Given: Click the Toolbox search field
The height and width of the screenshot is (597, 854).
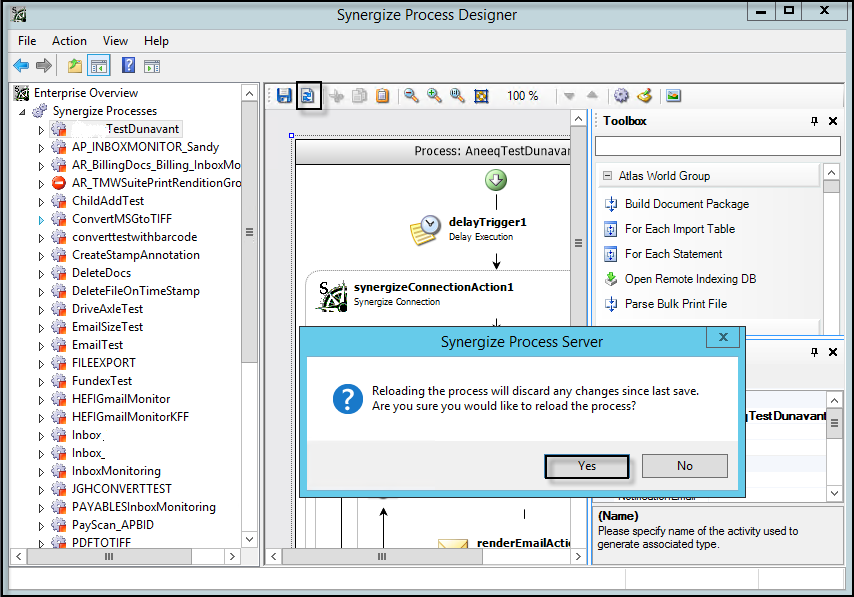Looking at the screenshot, I should click(717, 146).
